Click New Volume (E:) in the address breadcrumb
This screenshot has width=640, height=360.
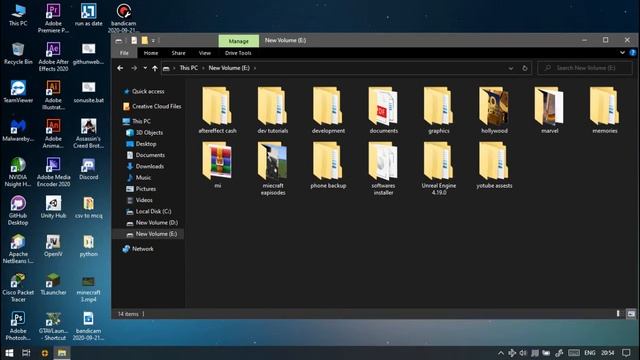point(229,68)
